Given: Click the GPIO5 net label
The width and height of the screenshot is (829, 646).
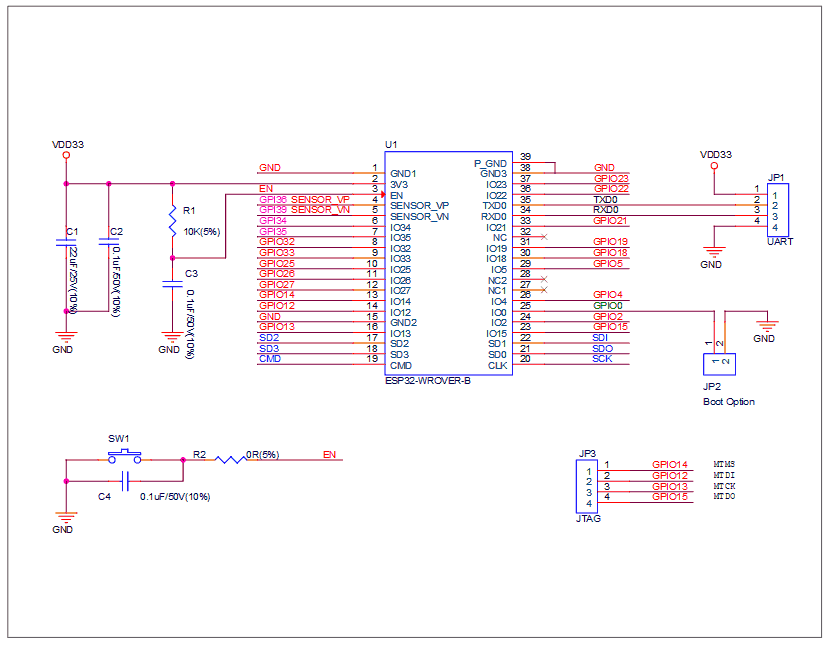Looking at the screenshot, I should (x=608, y=263).
